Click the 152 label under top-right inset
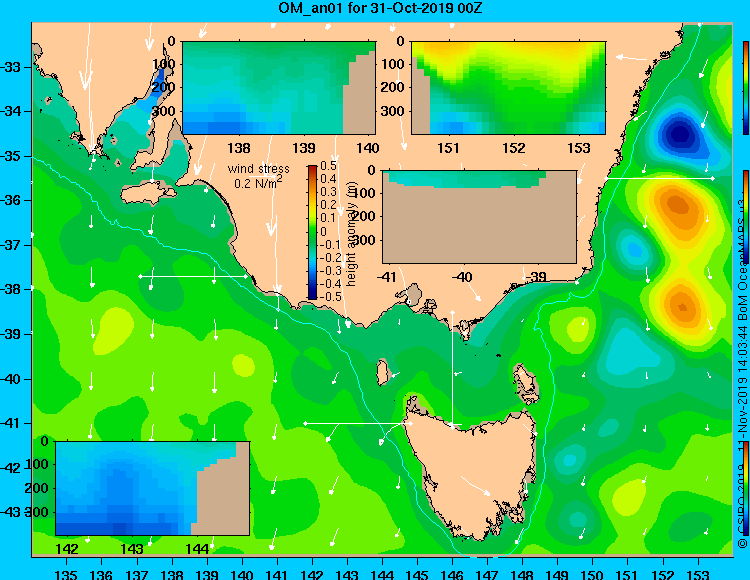The image size is (750, 580). click(x=514, y=148)
